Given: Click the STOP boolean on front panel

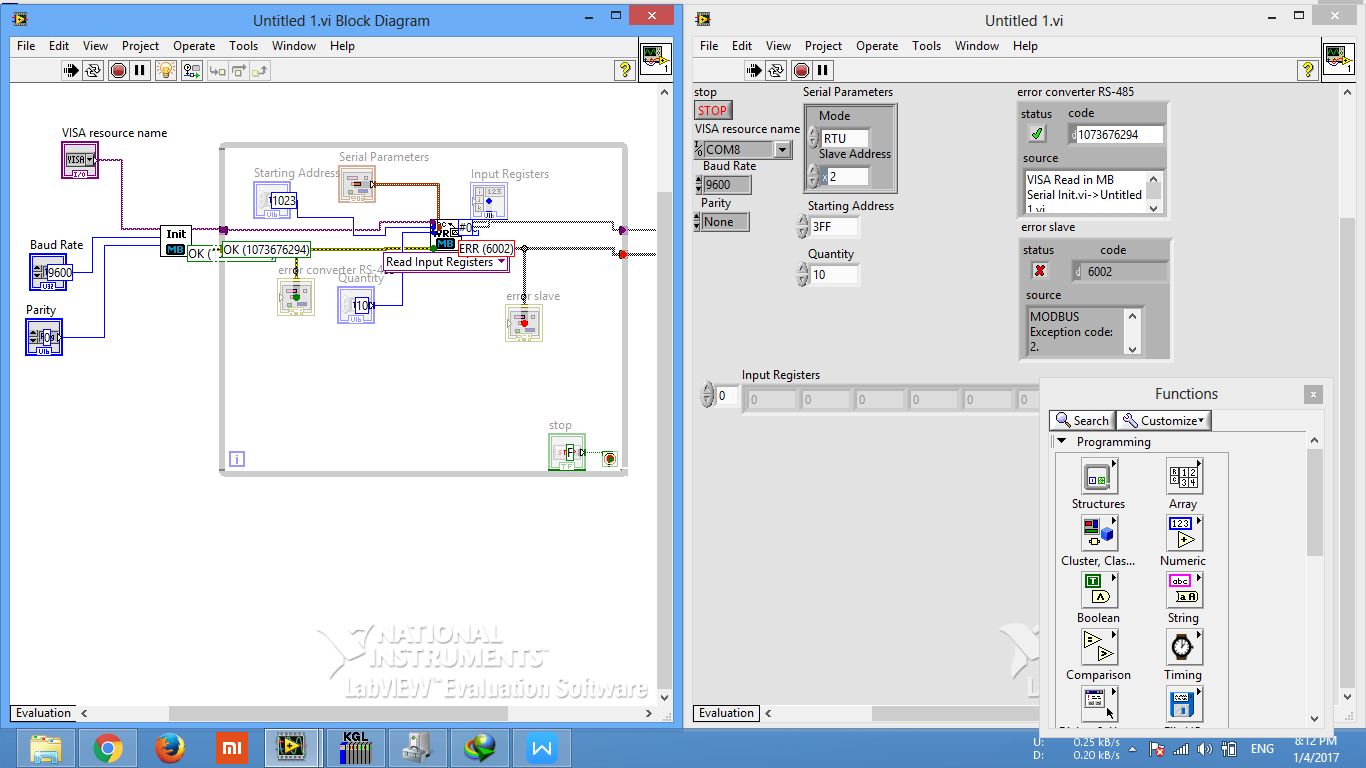Looking at the screenshot, I should (713, 111).
